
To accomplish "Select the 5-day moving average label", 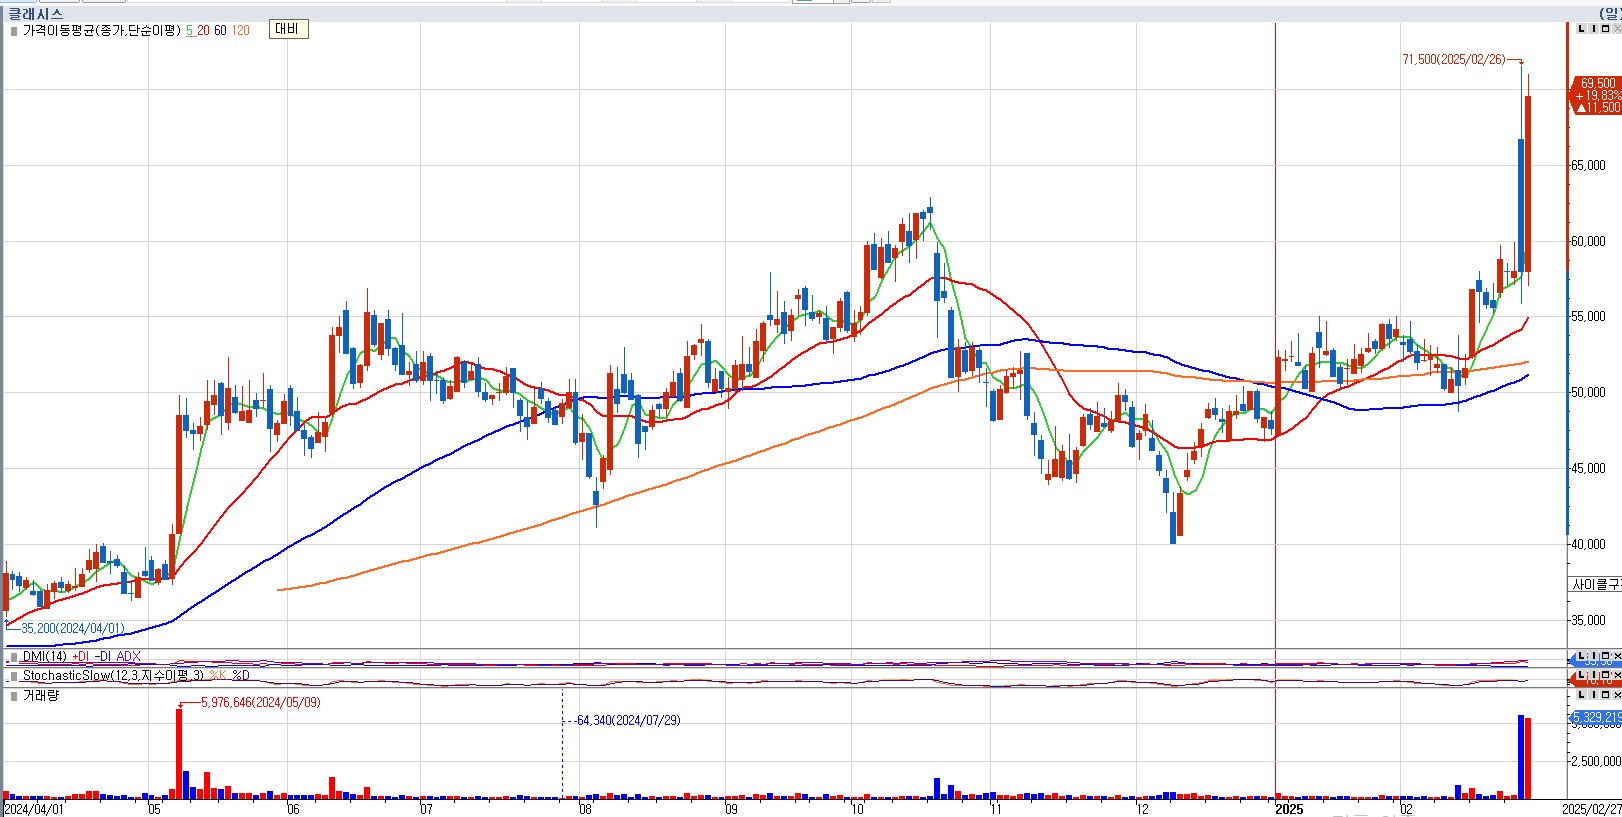I will (x=189, y=31).
